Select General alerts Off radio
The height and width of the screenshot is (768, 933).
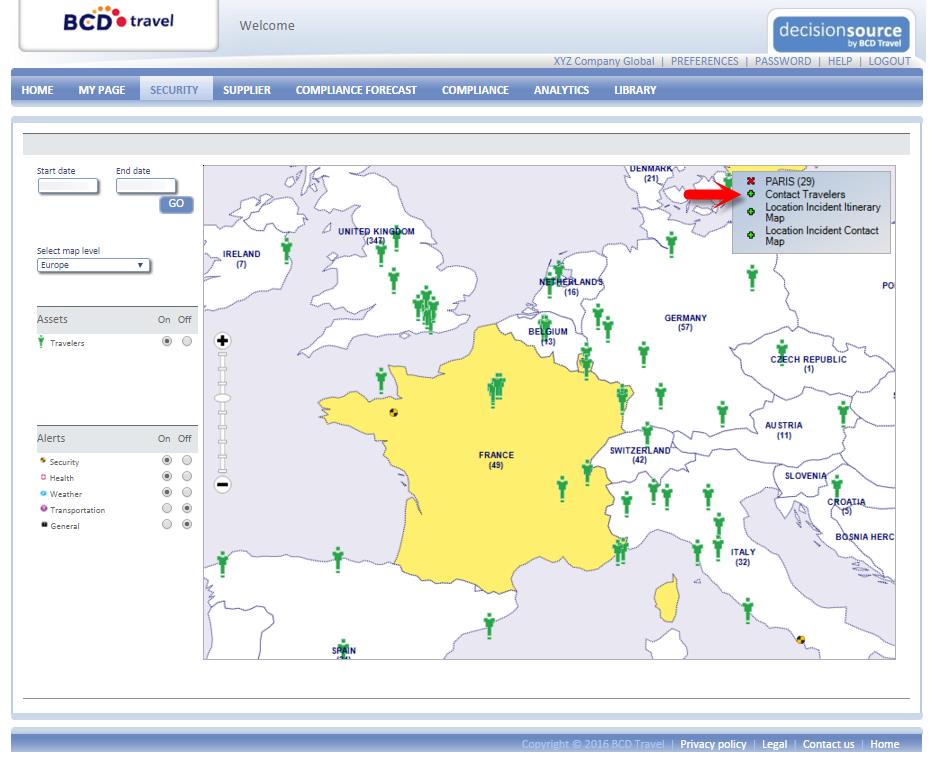point(187,524)
